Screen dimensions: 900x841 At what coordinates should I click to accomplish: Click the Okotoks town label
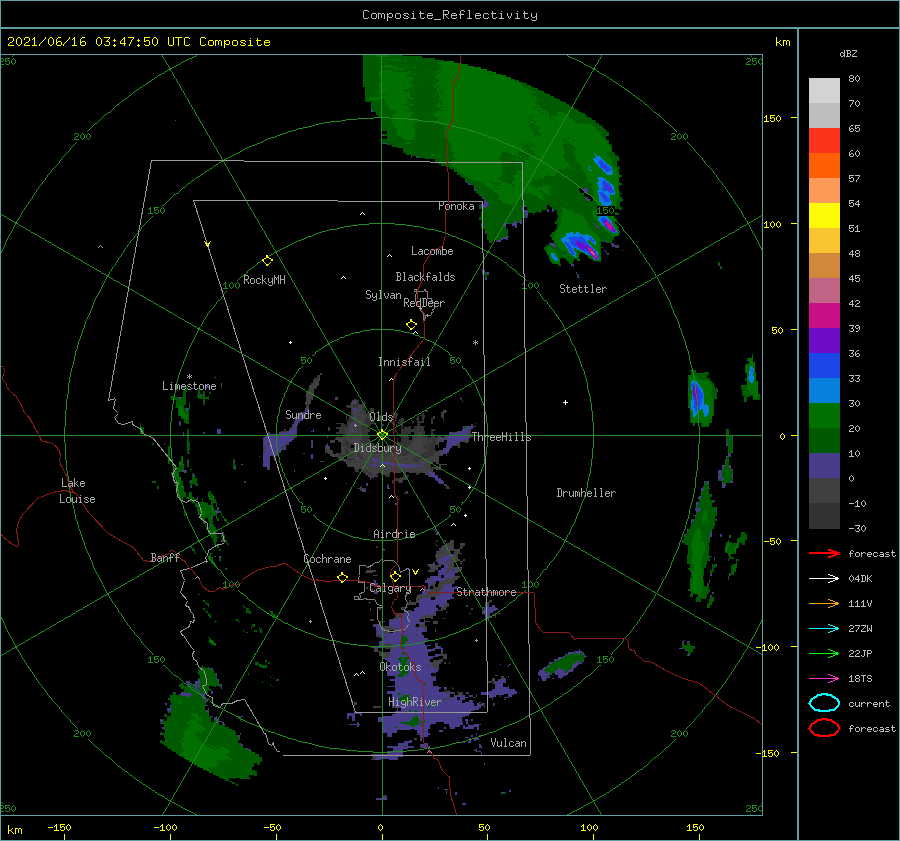(400, 667)
